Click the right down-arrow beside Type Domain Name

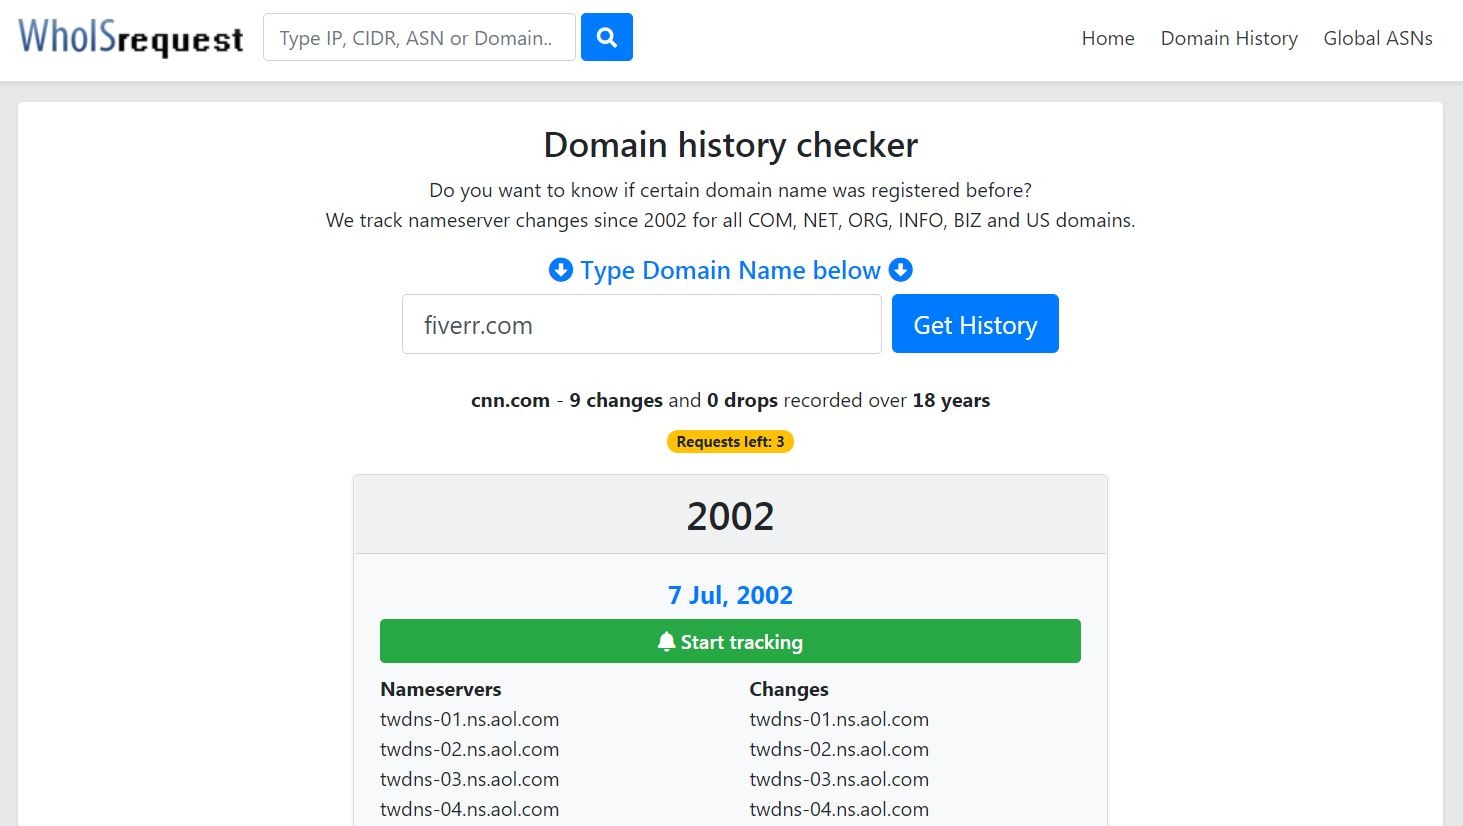coord(900,269)
